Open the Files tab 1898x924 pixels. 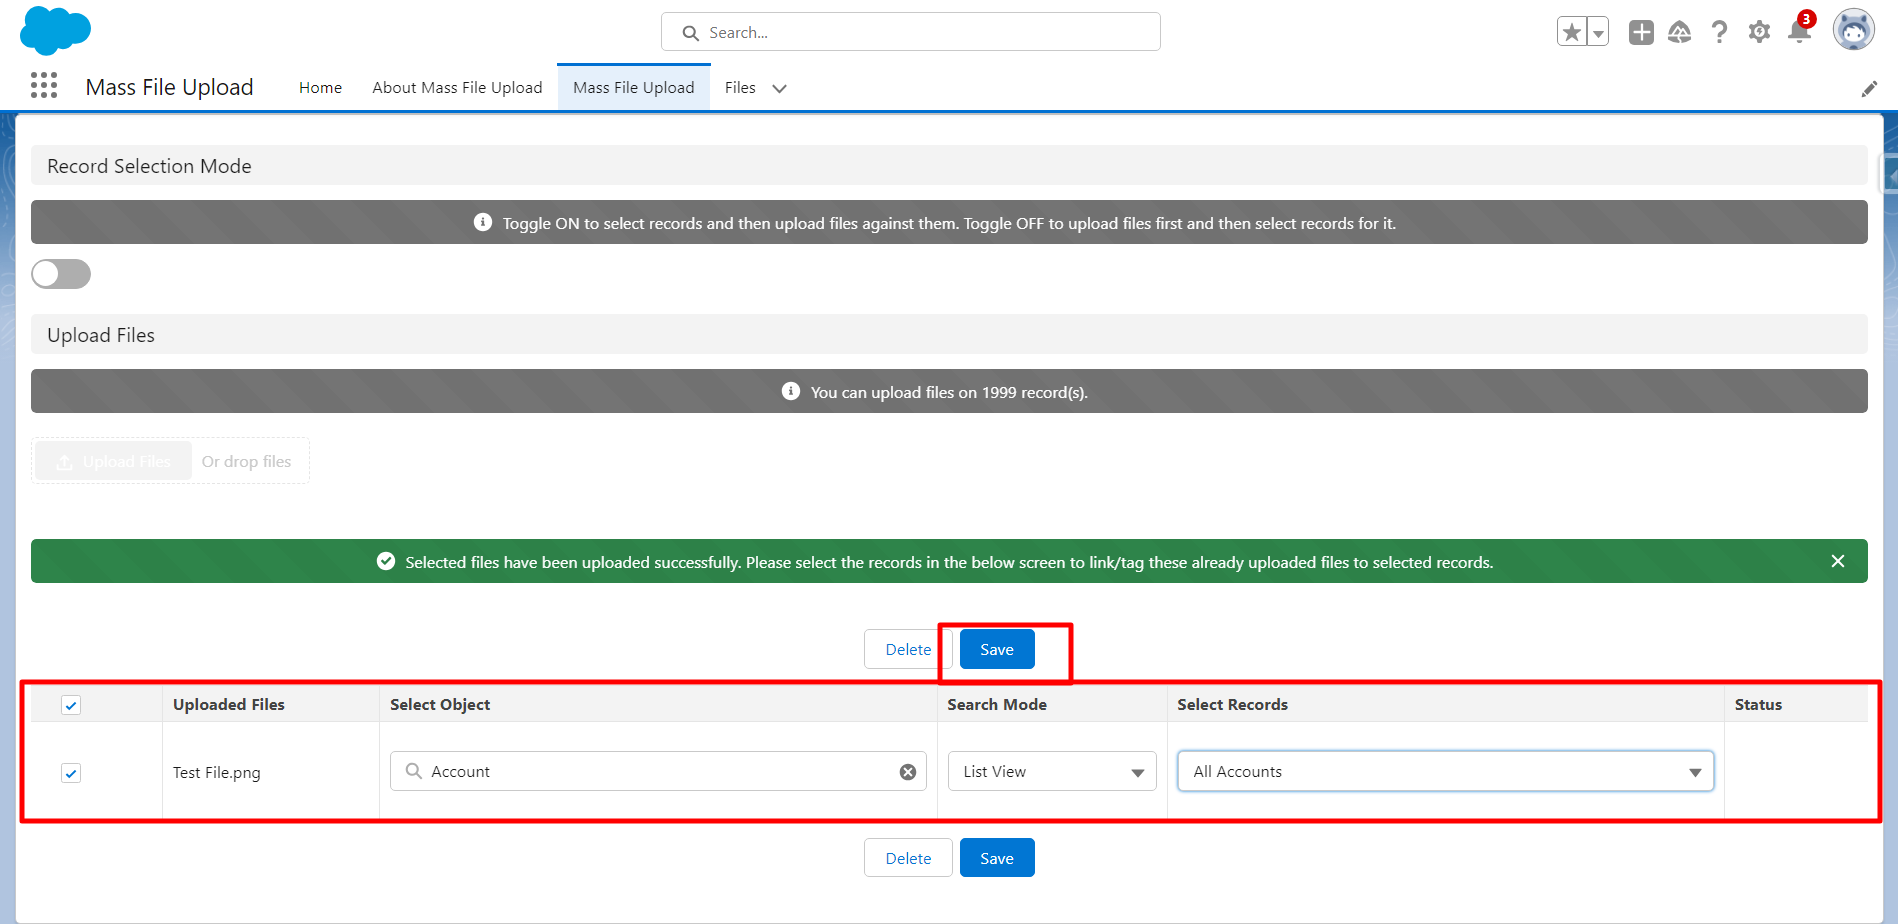[x=740, y=88]
